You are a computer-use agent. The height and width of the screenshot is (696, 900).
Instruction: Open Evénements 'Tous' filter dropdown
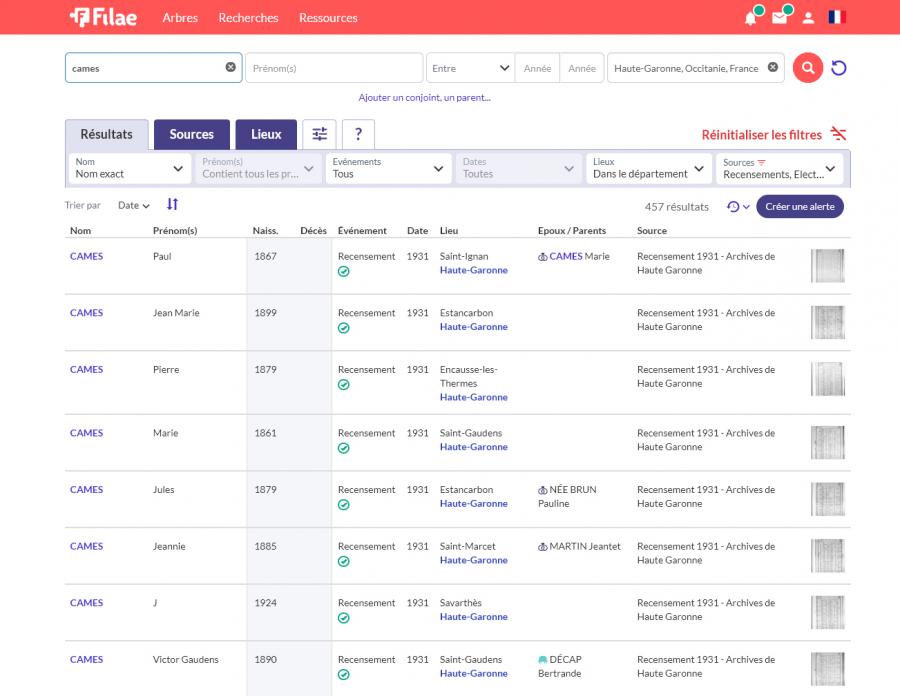[388, 168]
